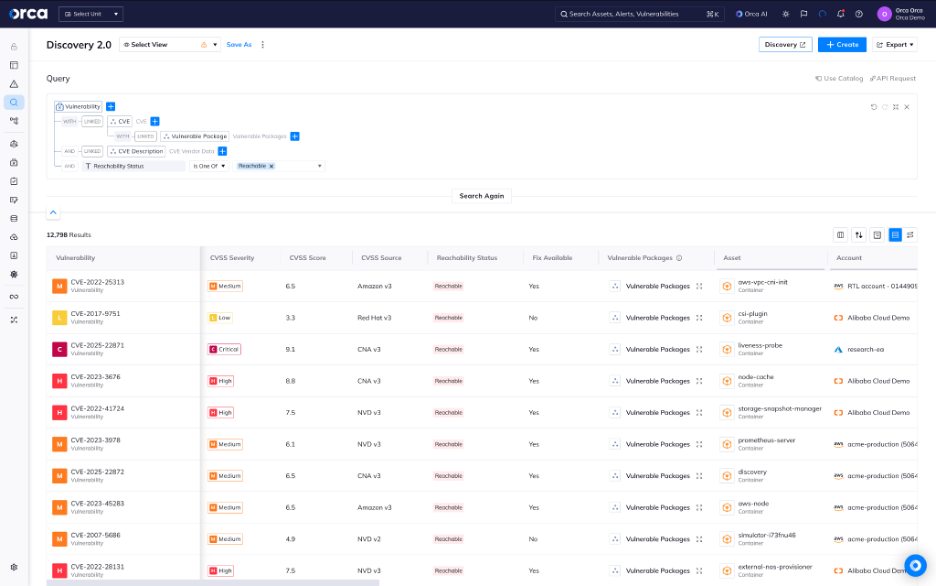The height and width of the screenshot is (586, 936).
Task: Add condition with plus next to Vulnerability
Action: click(110, 107)
